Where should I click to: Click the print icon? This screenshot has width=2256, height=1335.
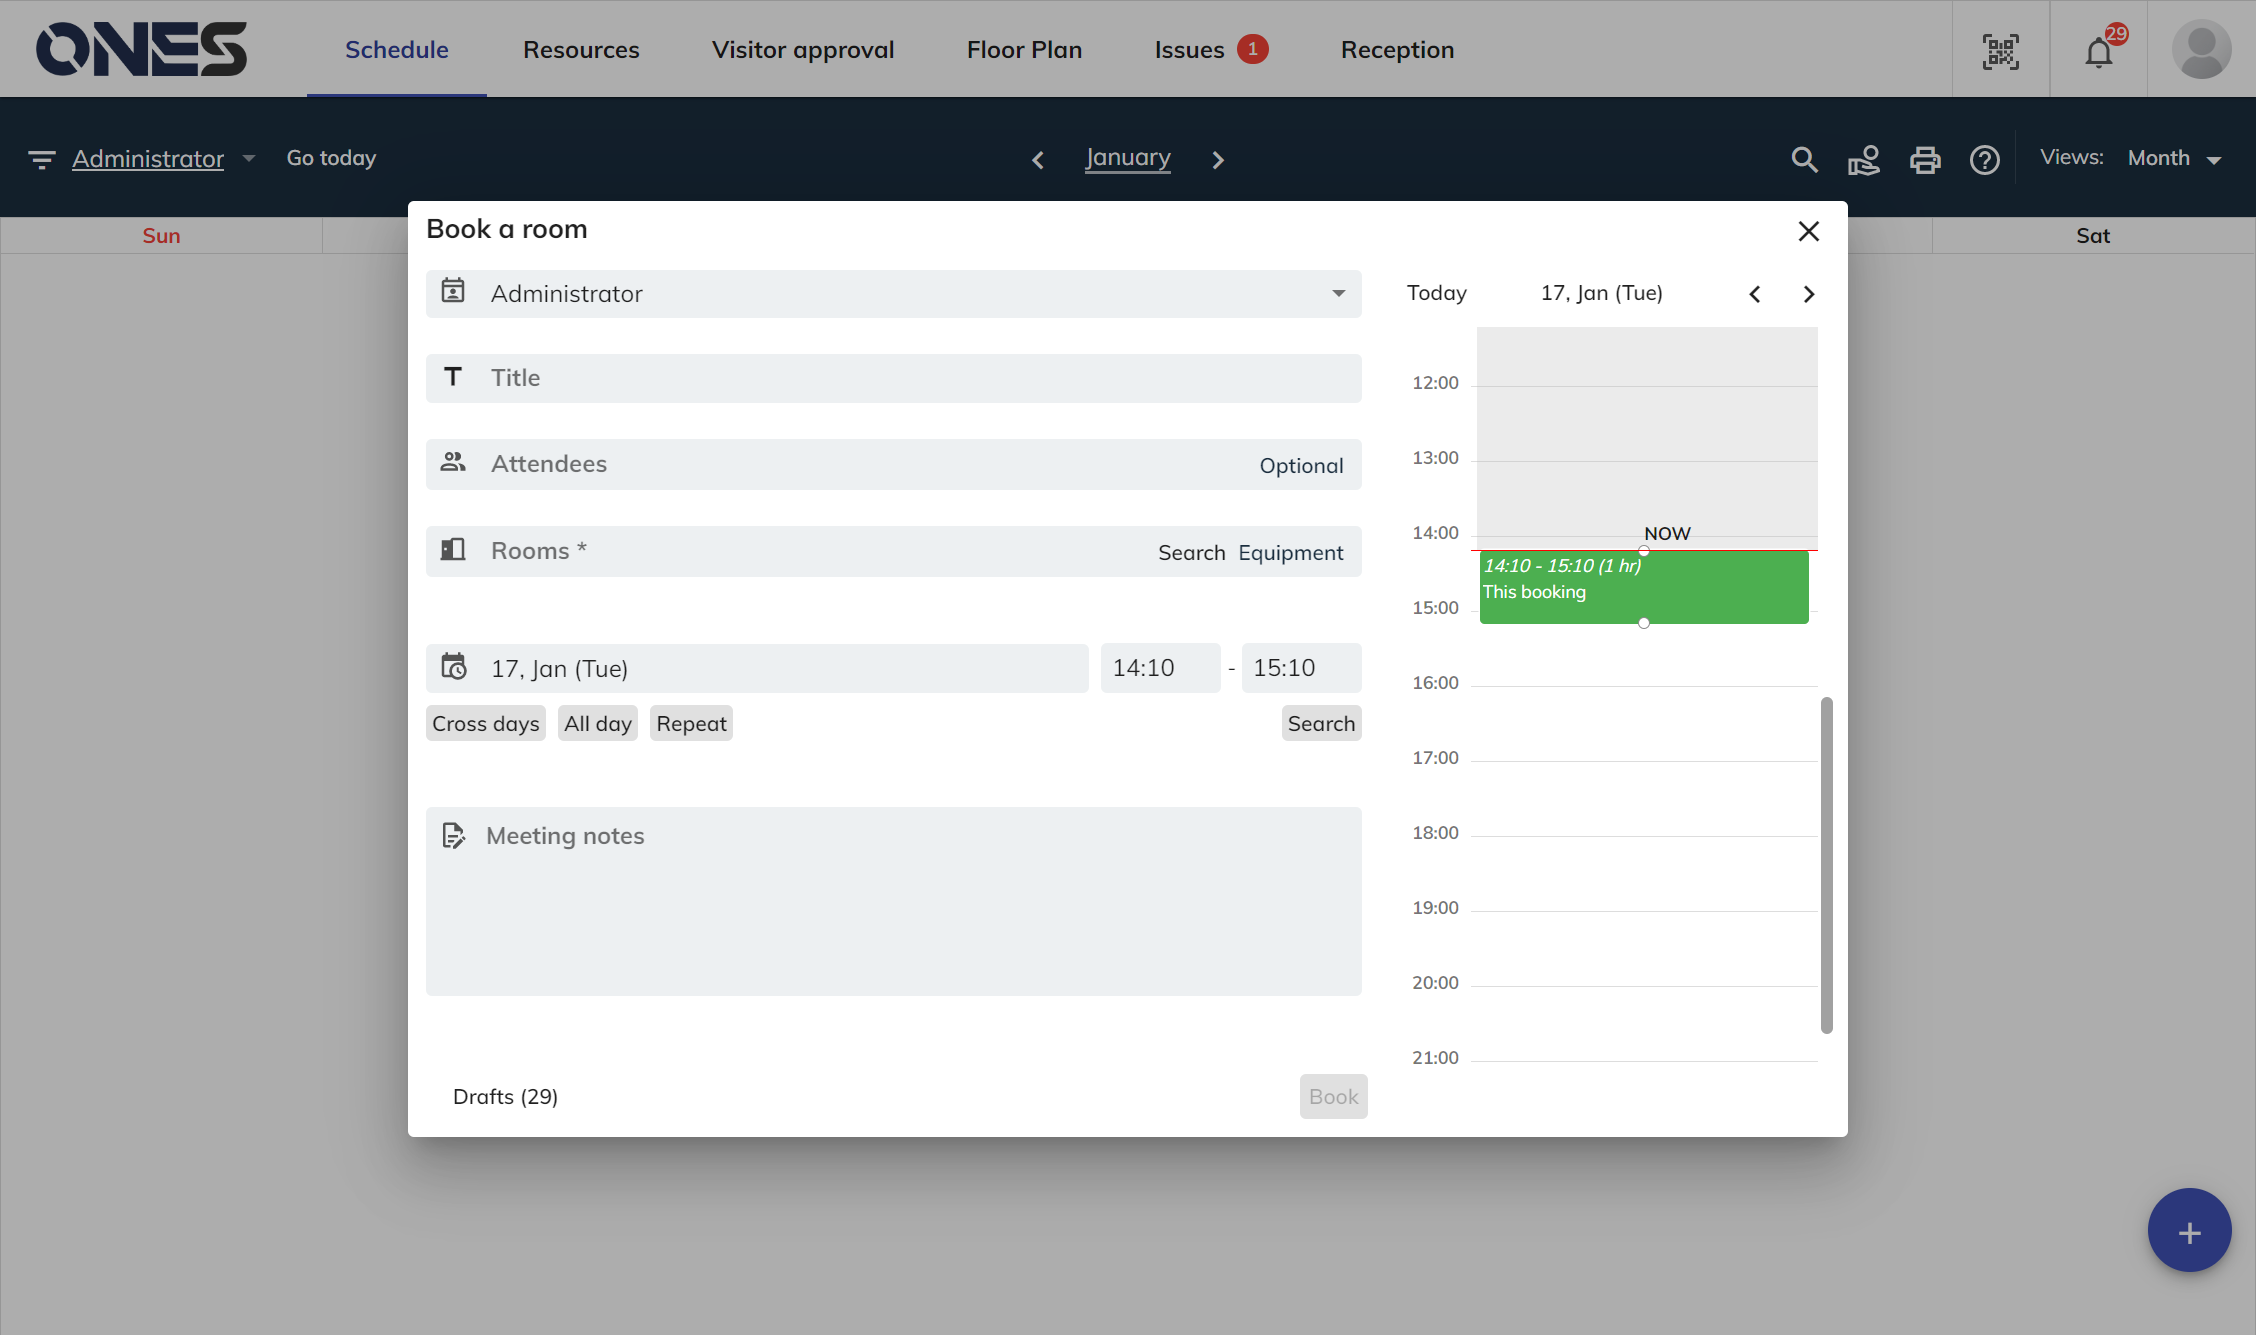[x=1924, y=159]
